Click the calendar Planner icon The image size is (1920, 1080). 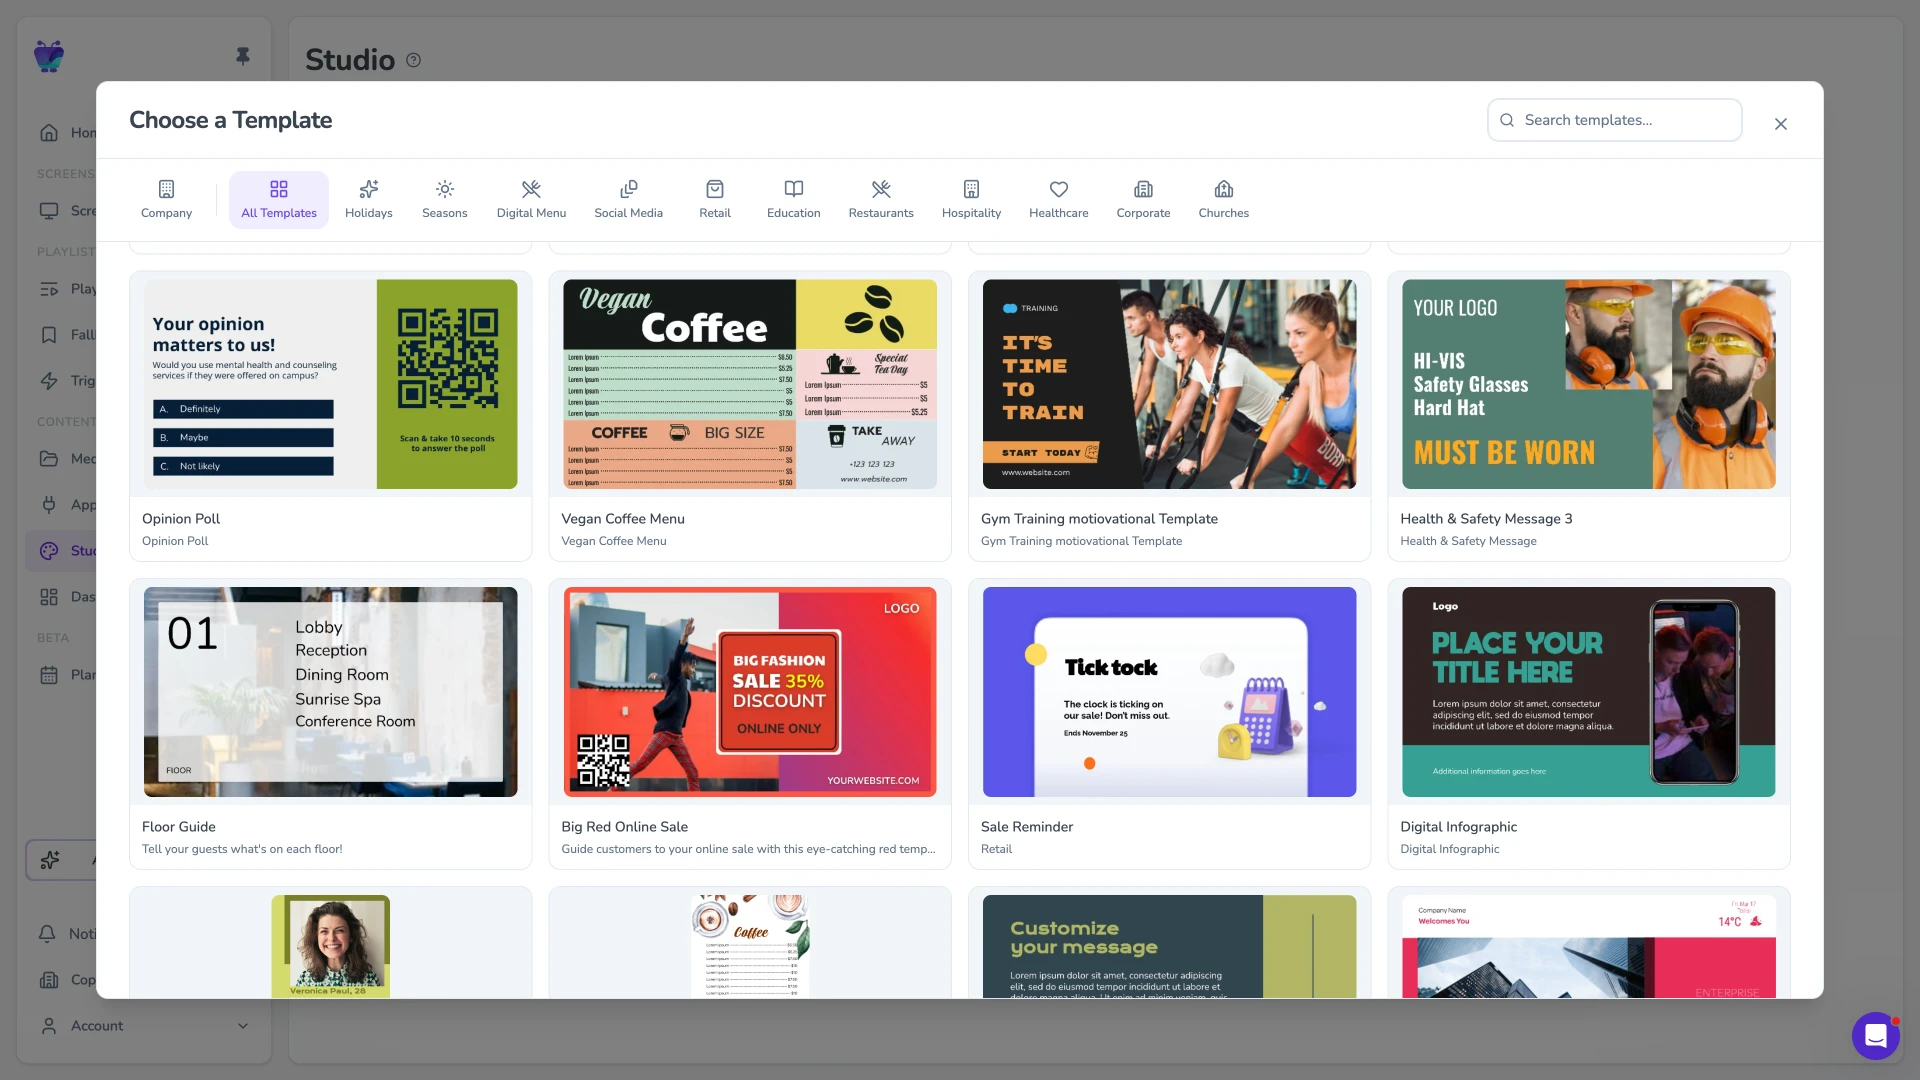coord(49,675)
